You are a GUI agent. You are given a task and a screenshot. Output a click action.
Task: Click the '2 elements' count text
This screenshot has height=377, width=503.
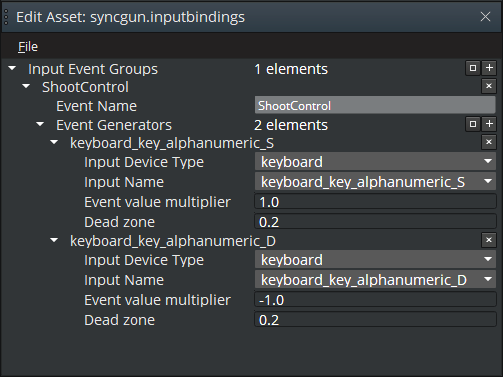point(291,125)
